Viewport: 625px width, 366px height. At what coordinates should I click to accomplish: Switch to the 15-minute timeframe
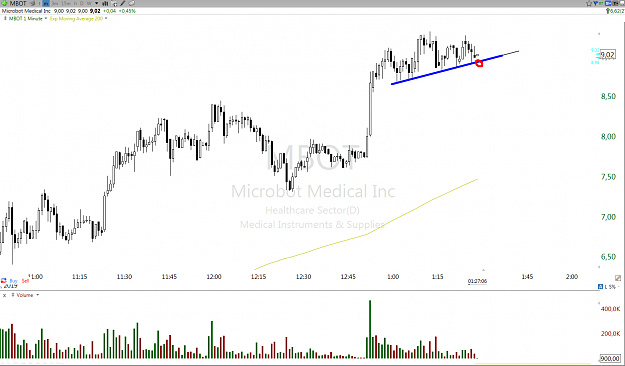click(66, 3)
